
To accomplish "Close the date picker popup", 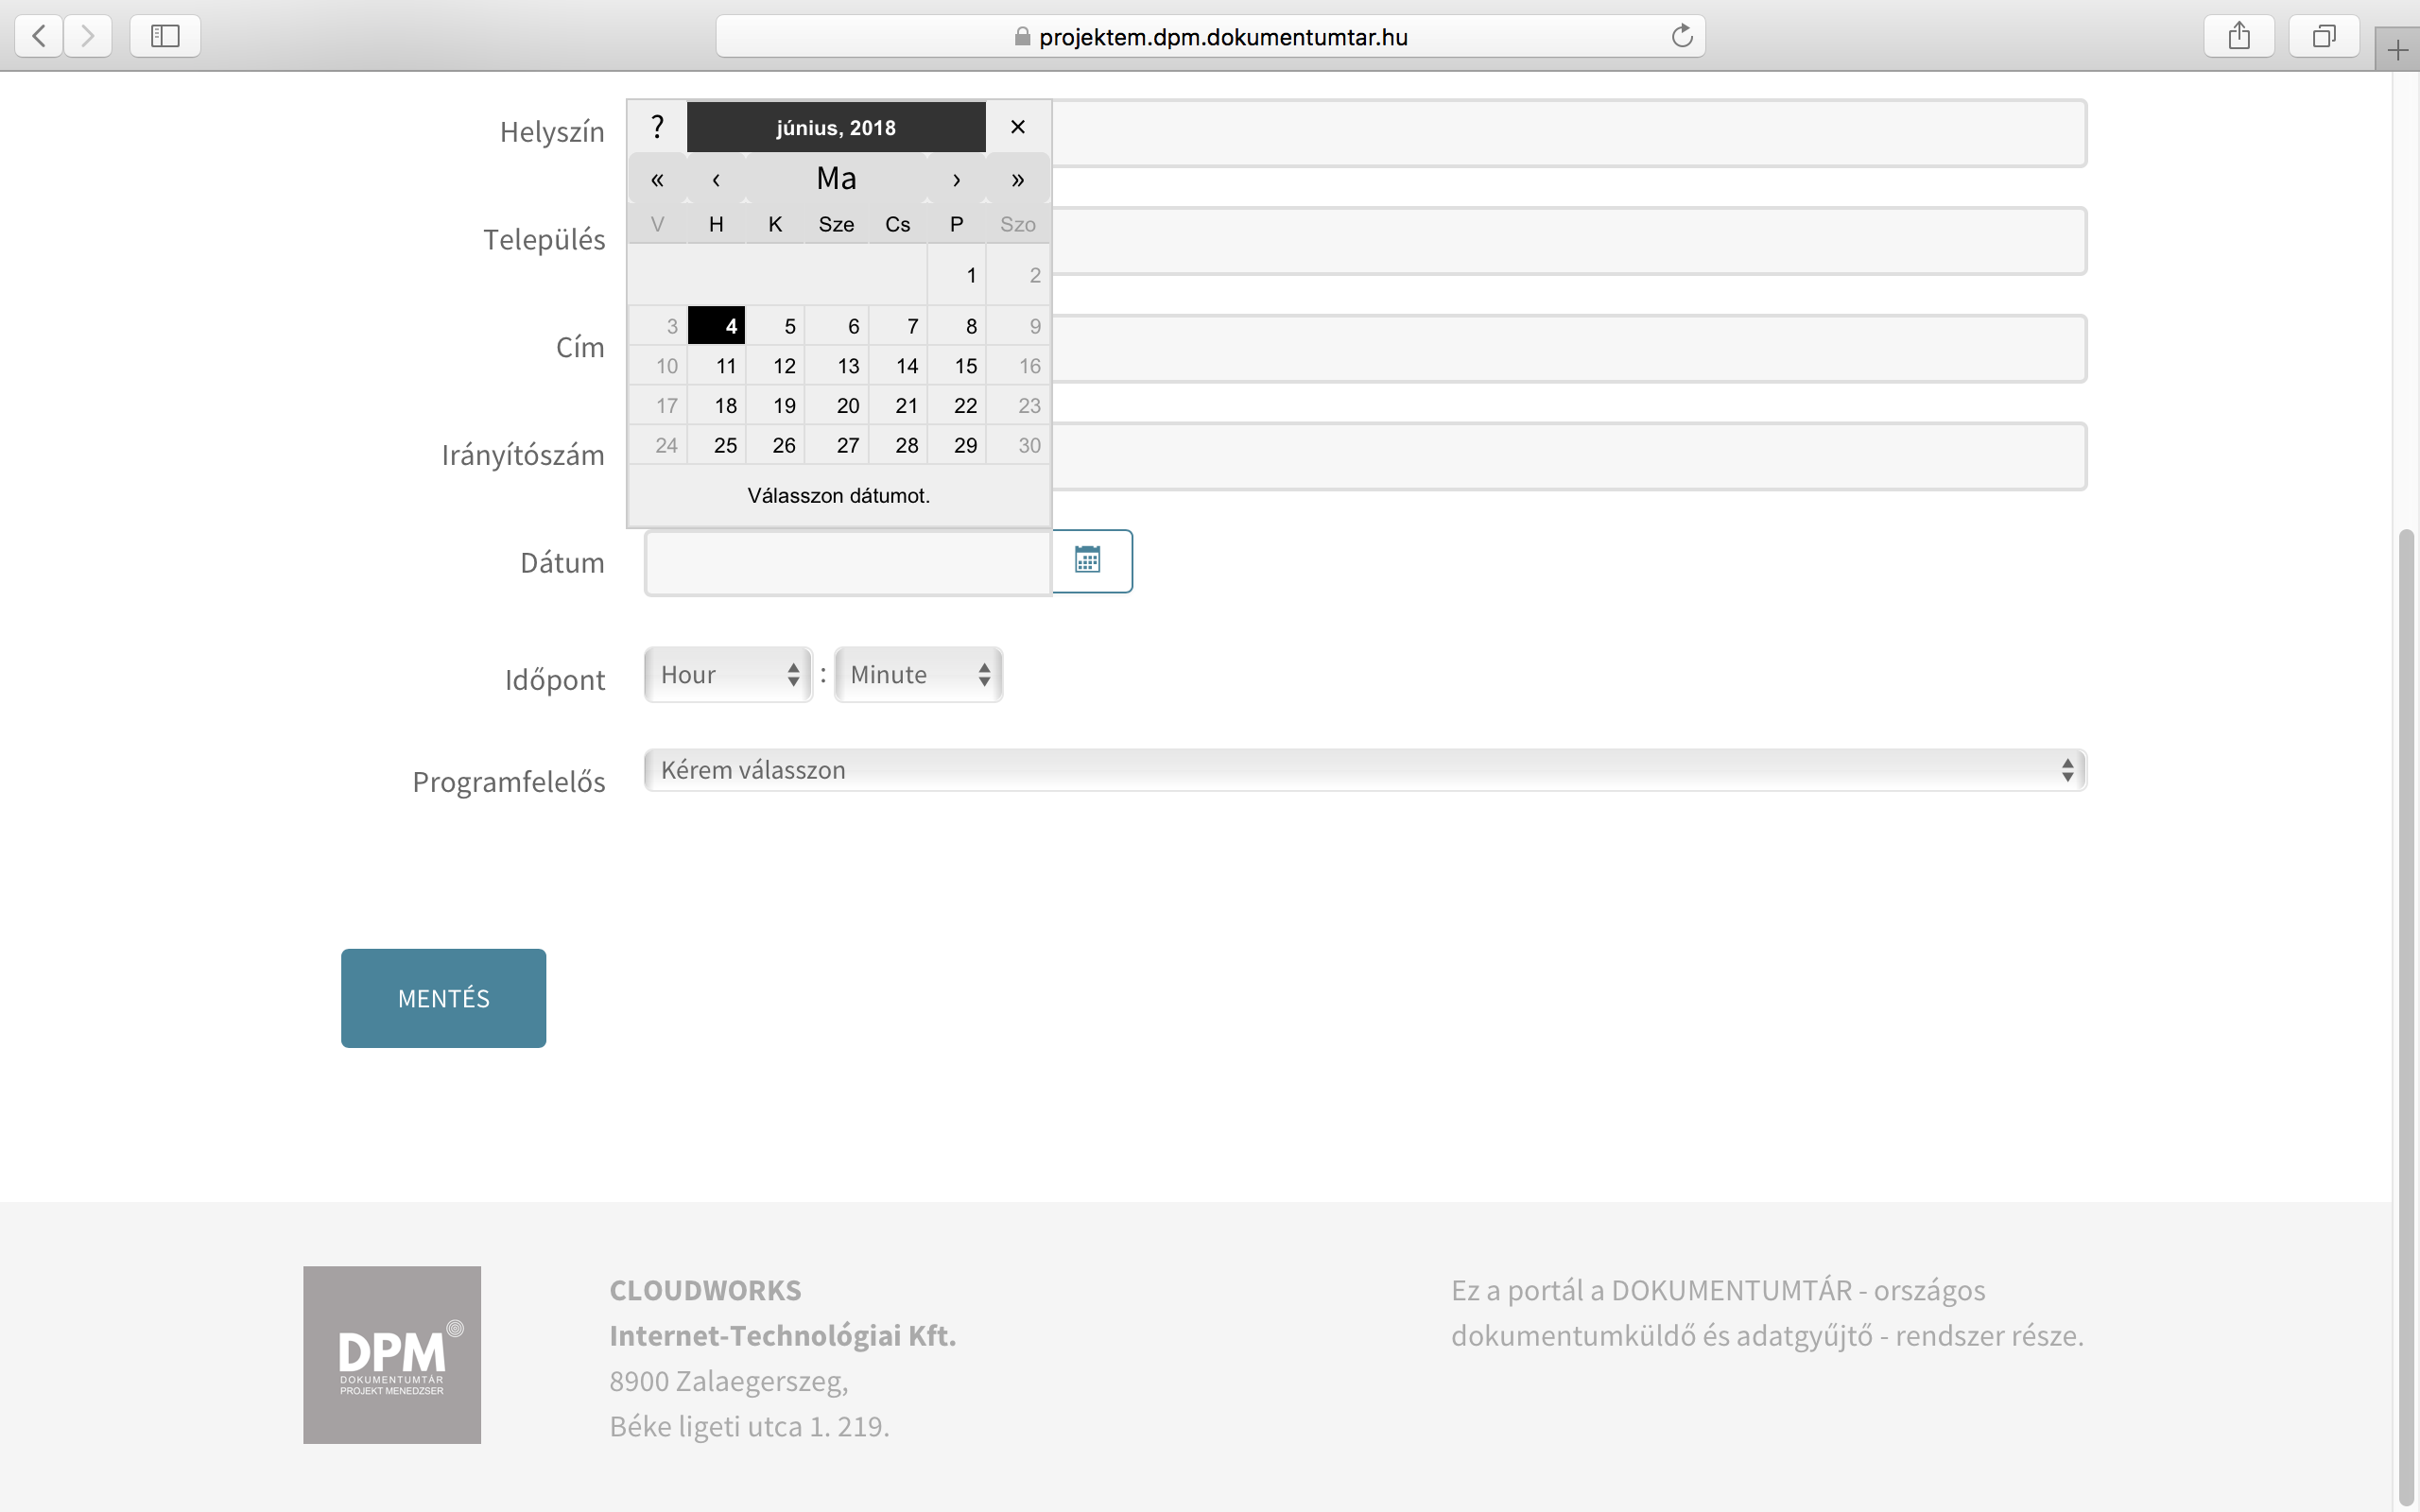I will click(x=1017, y=127).
